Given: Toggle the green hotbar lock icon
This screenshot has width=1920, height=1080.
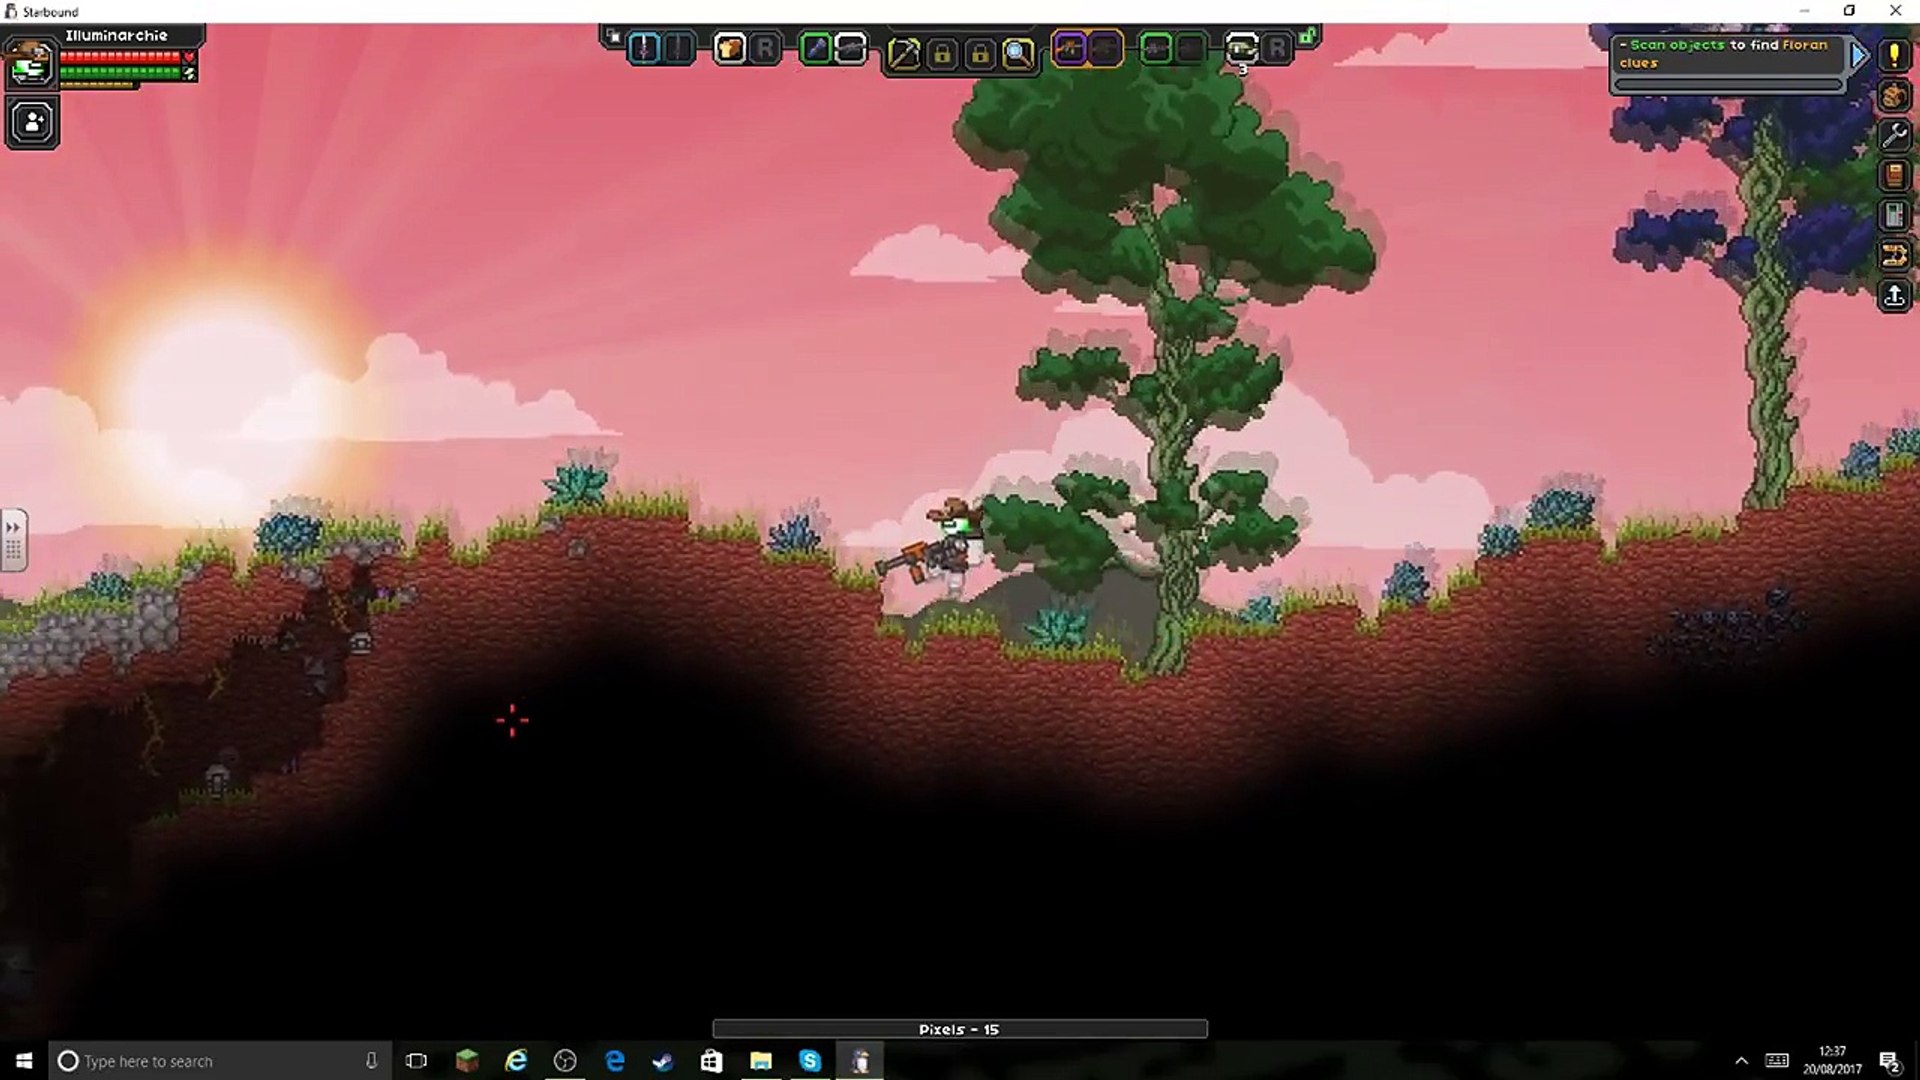Looking at the screenshot, I should pyautogui.click(x=1307, y=38).
